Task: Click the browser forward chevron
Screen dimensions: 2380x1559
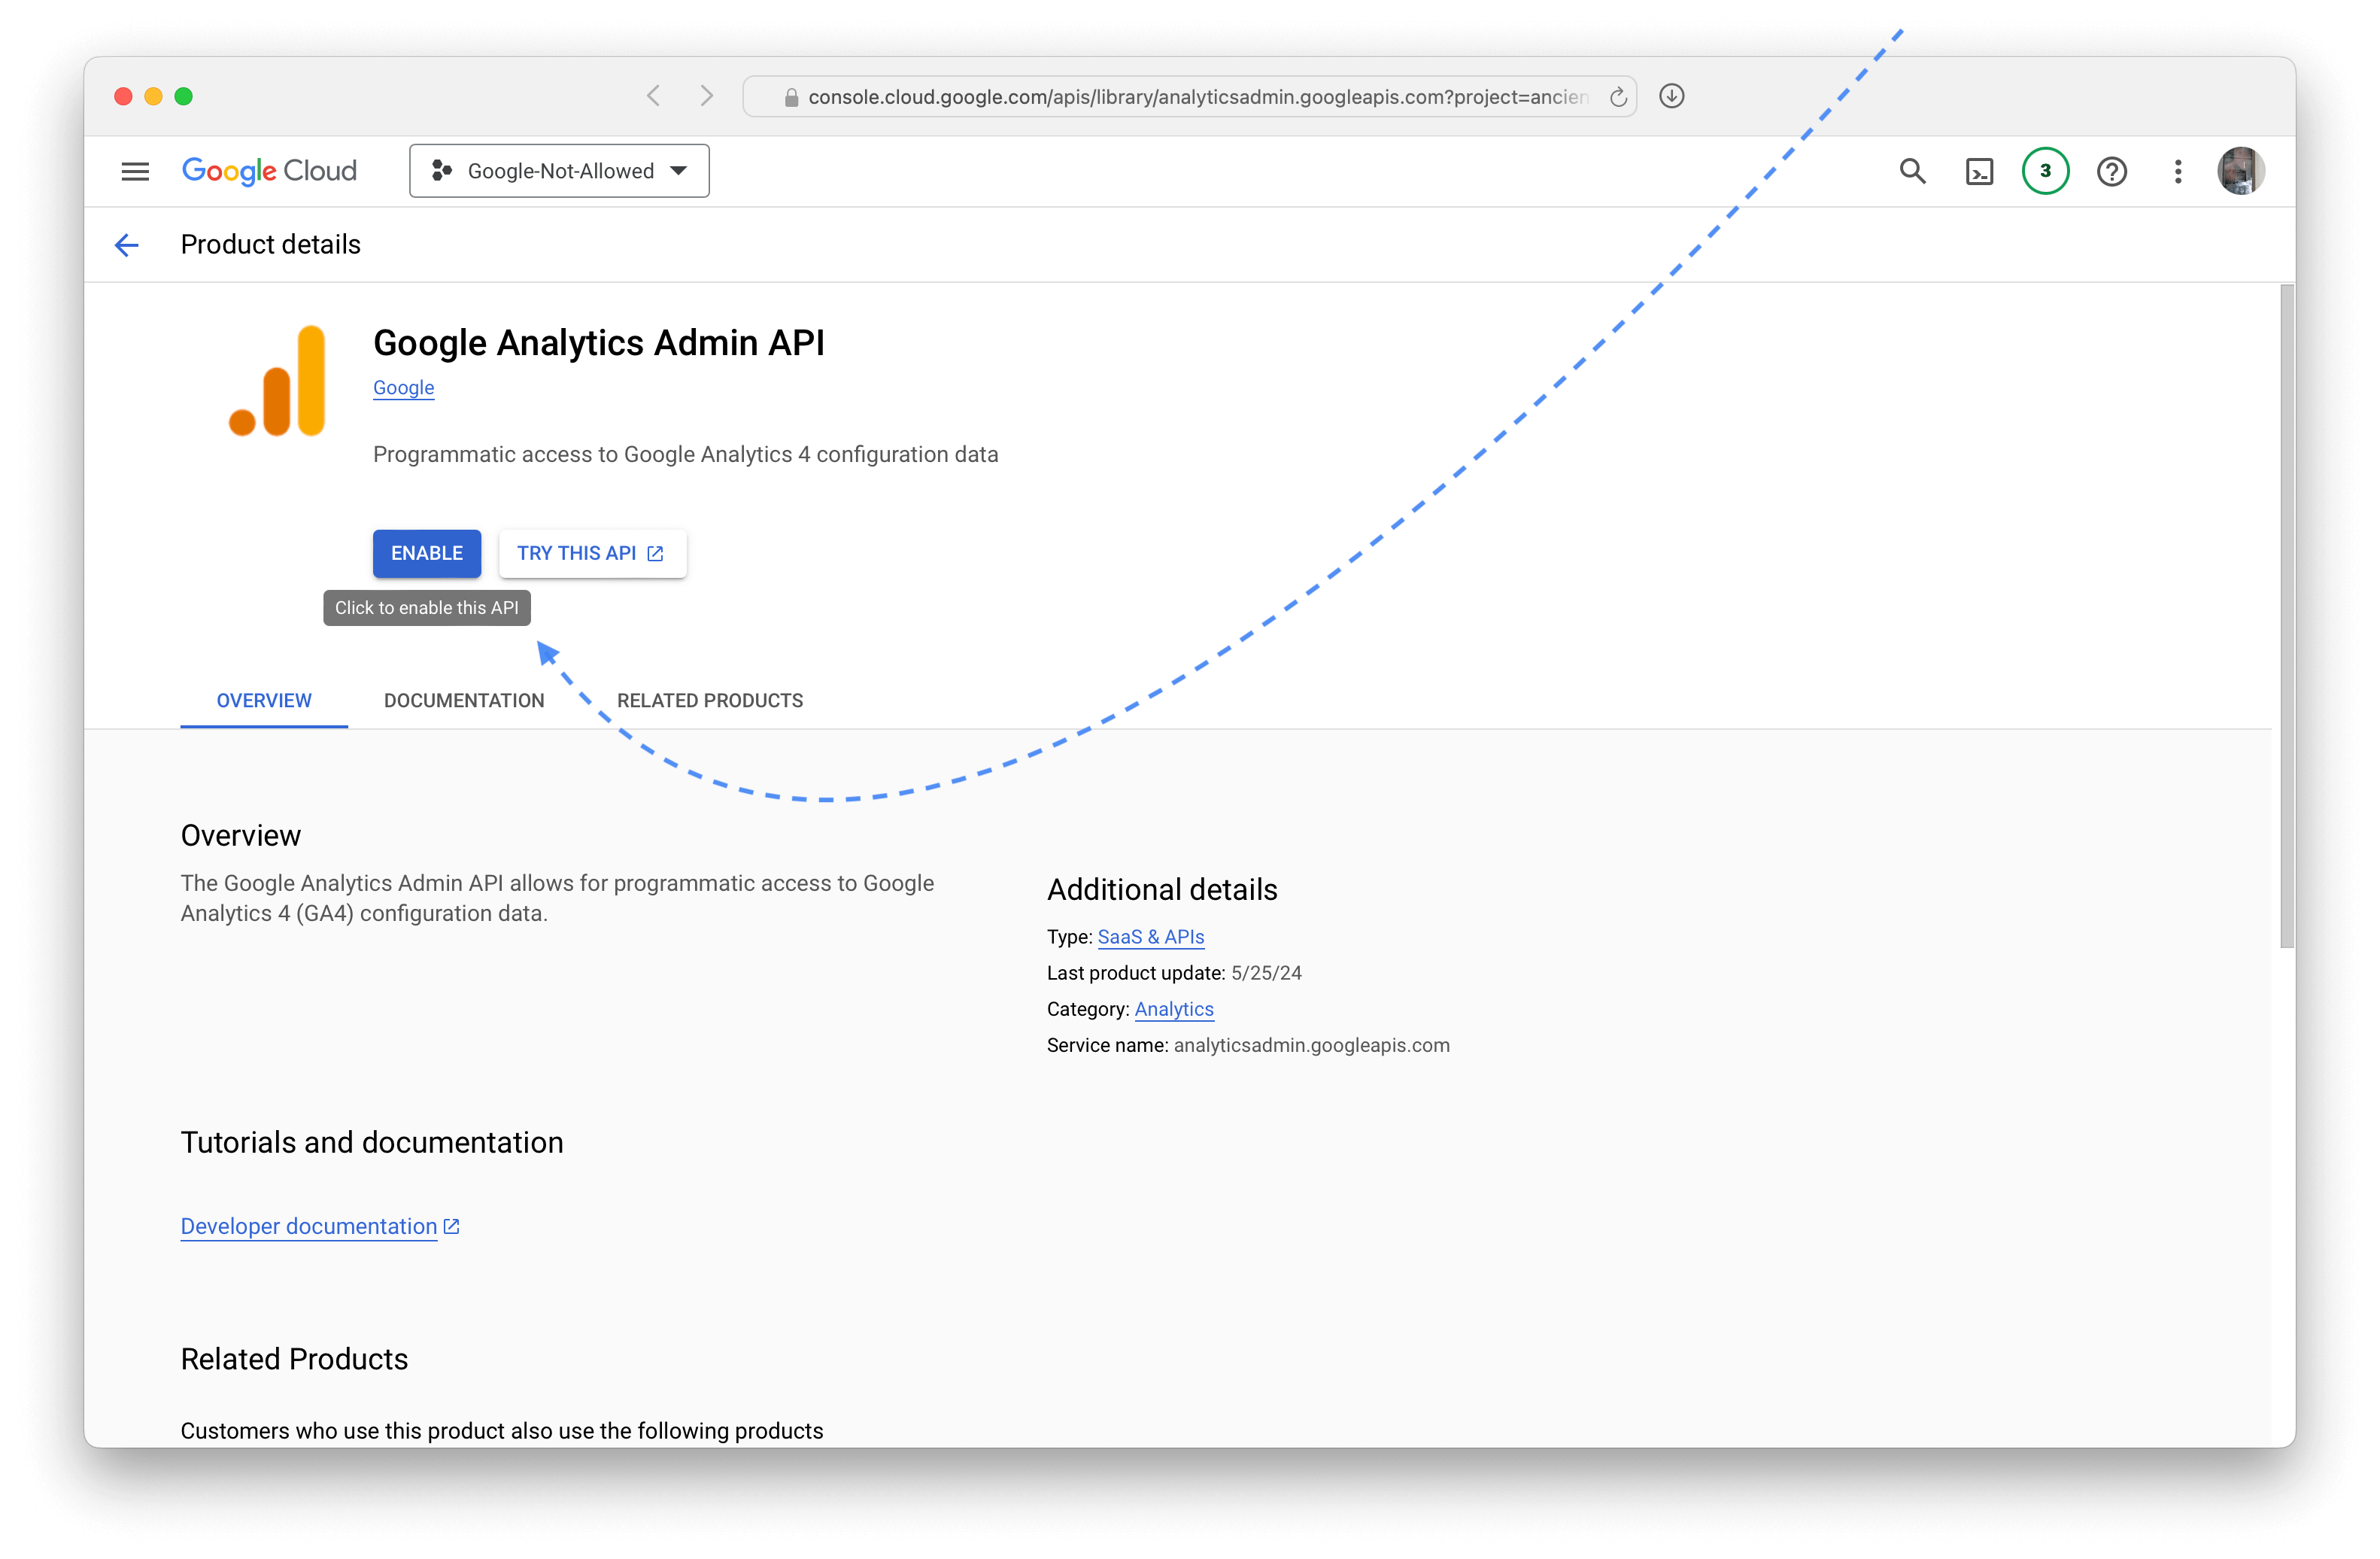Action: pyautogui.click(x=707, y=96)
